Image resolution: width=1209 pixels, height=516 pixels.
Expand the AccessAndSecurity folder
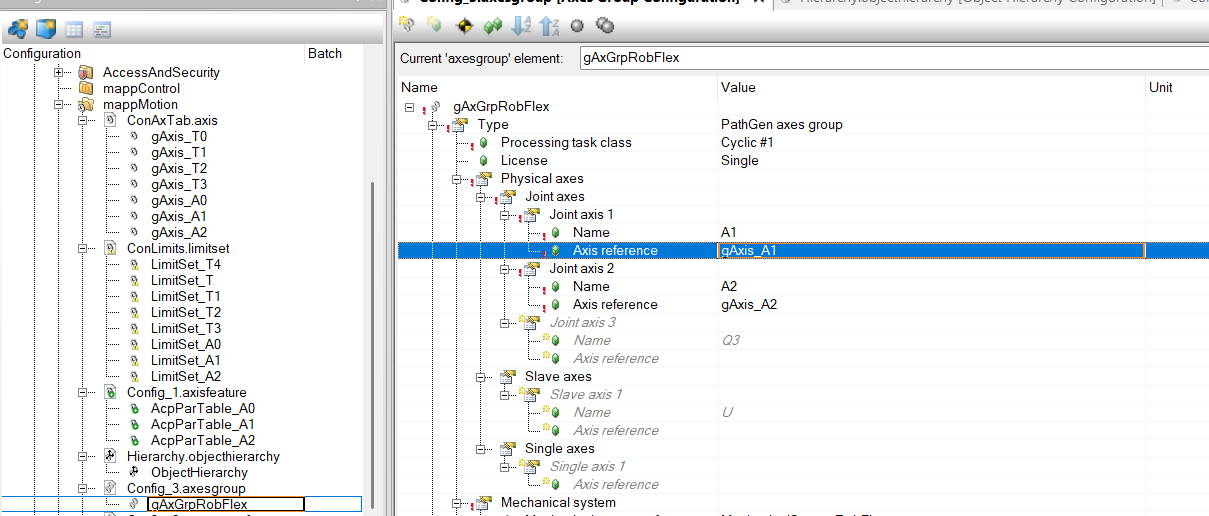(x=59, y=72)
